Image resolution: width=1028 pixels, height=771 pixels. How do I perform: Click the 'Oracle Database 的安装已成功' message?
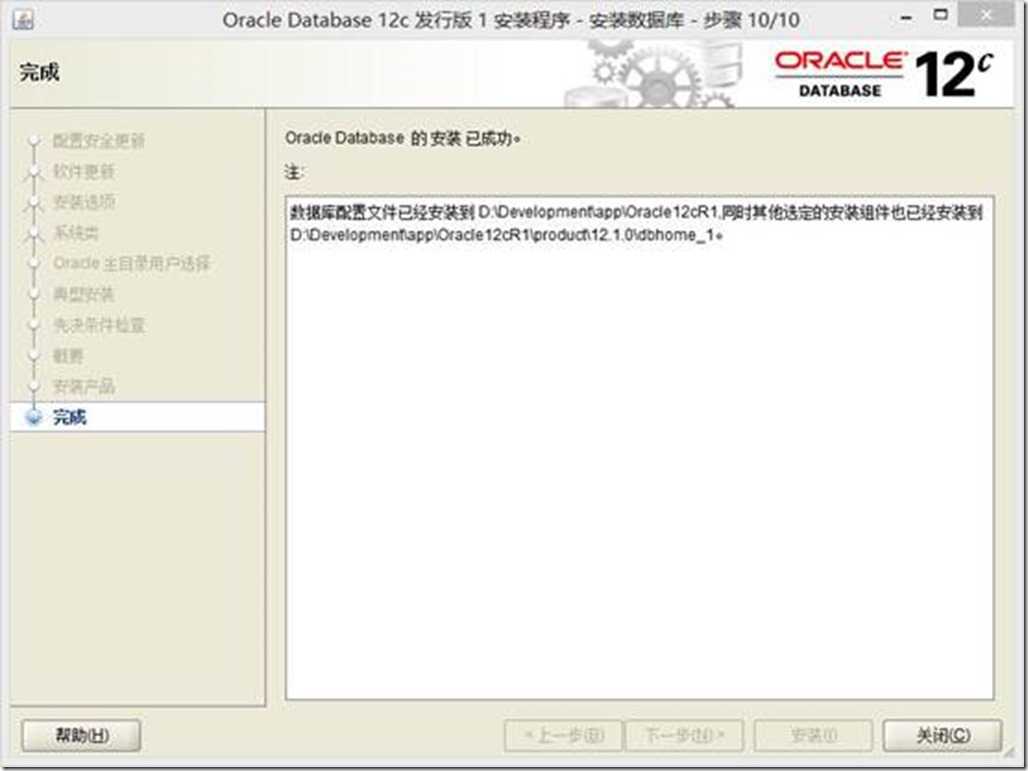point(403,139)
